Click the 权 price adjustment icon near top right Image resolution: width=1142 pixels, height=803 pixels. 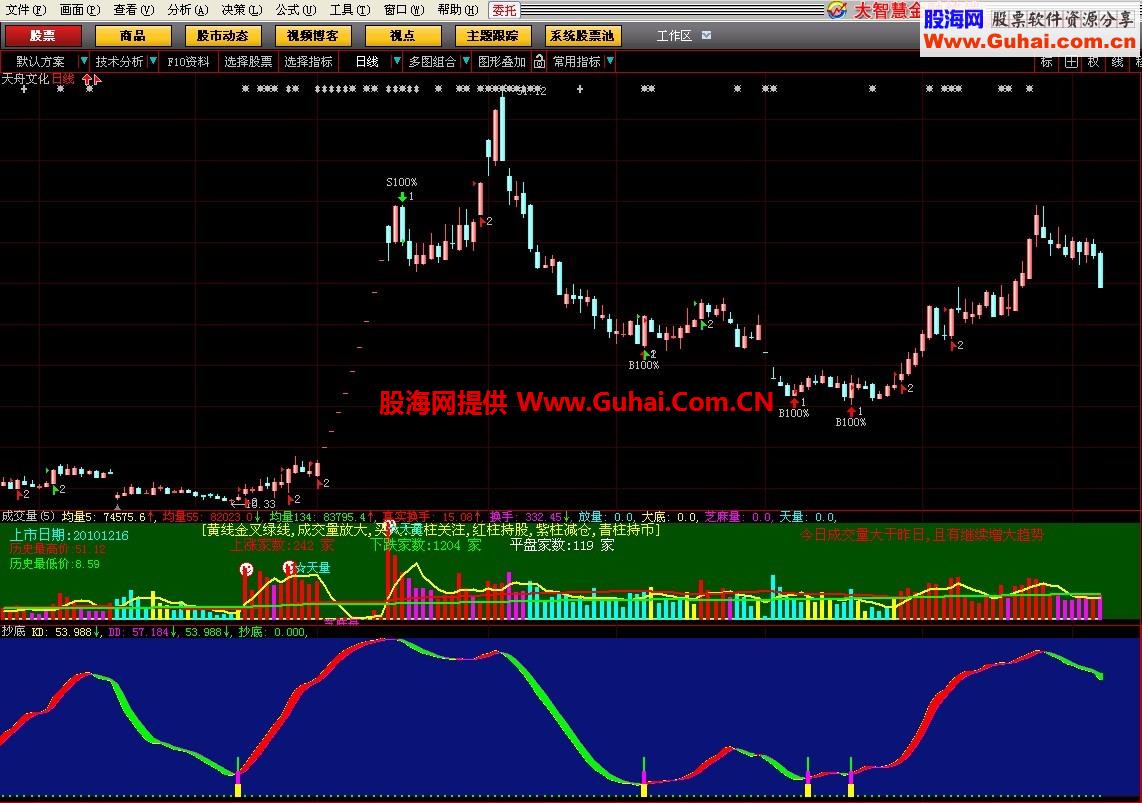click(1093, 62)
